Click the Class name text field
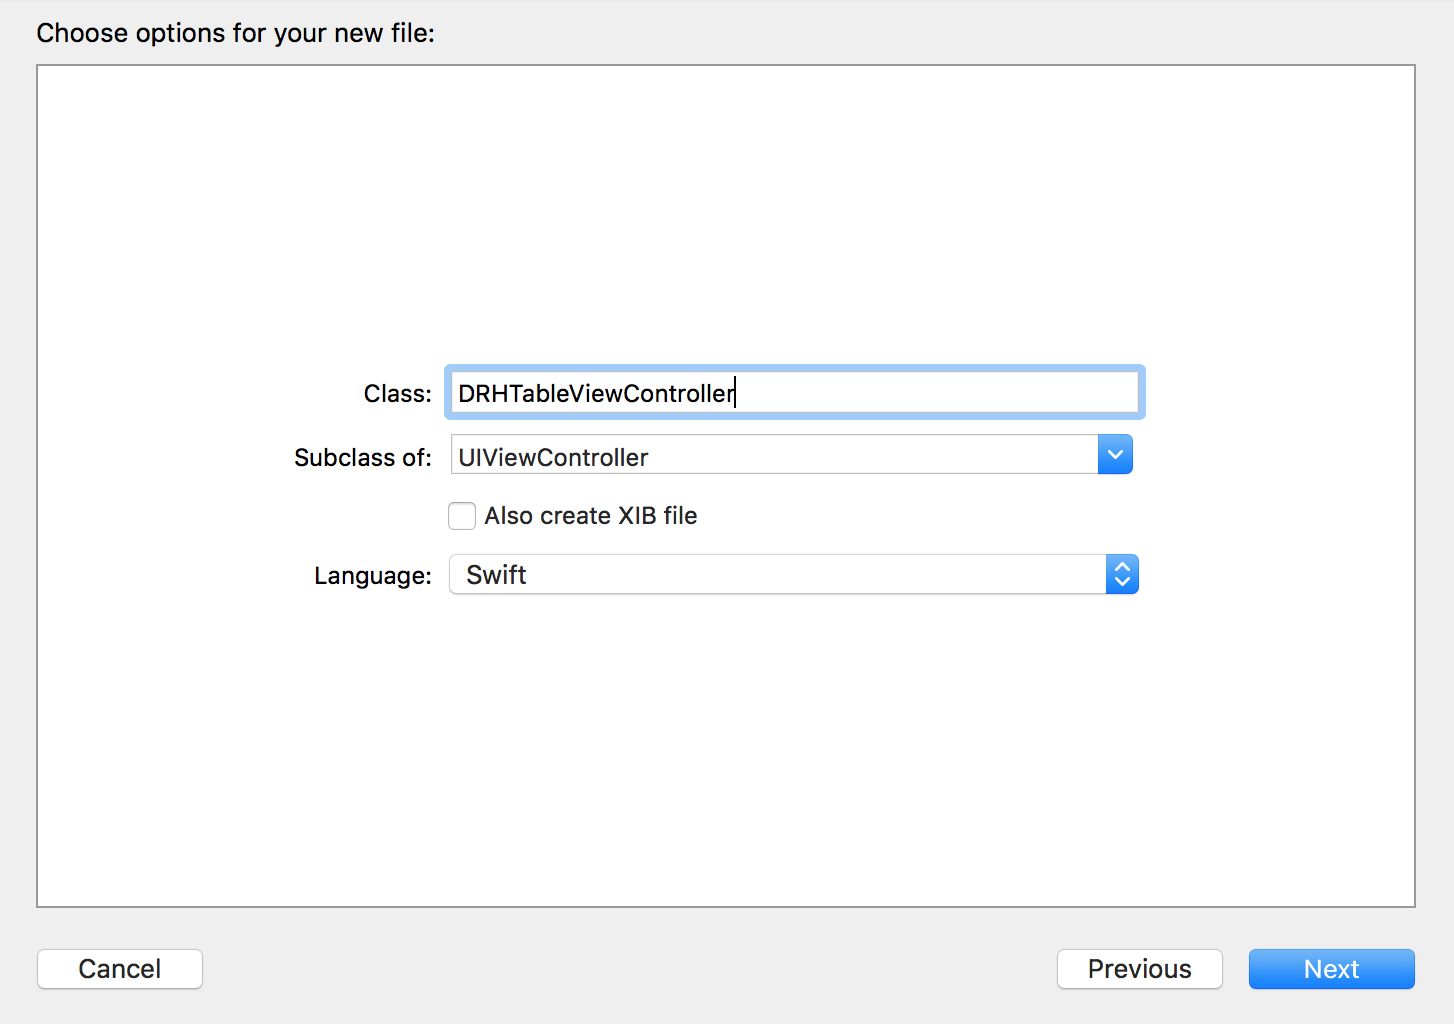This screenshot has width=1454, height=1024. pos(794,393)
